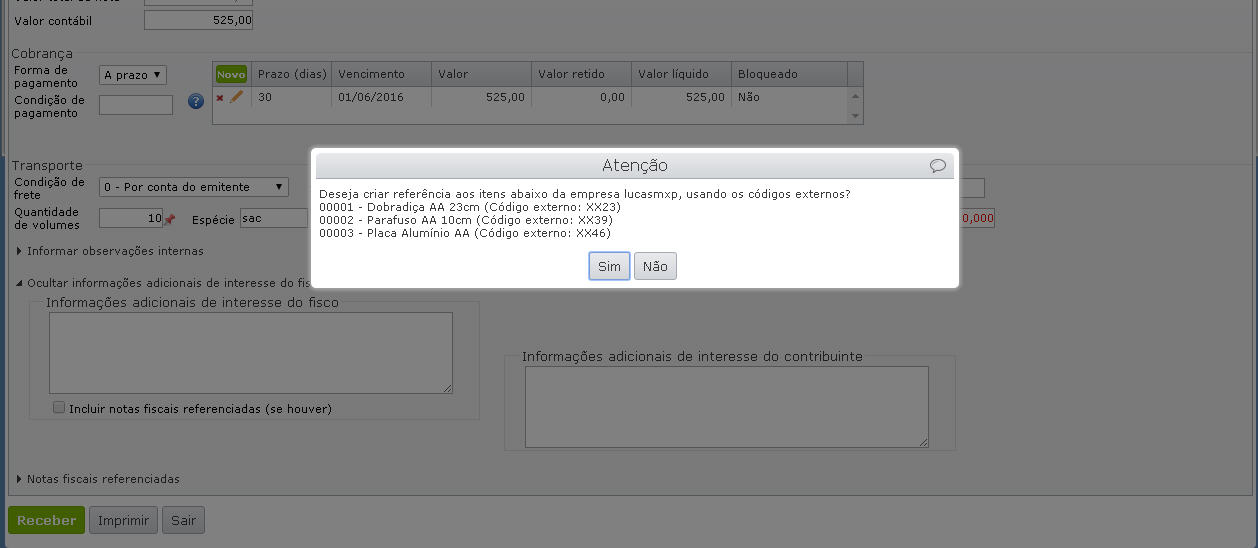
Task: Click scroll down arrow of installments table
Action: [x=855, y=116]
